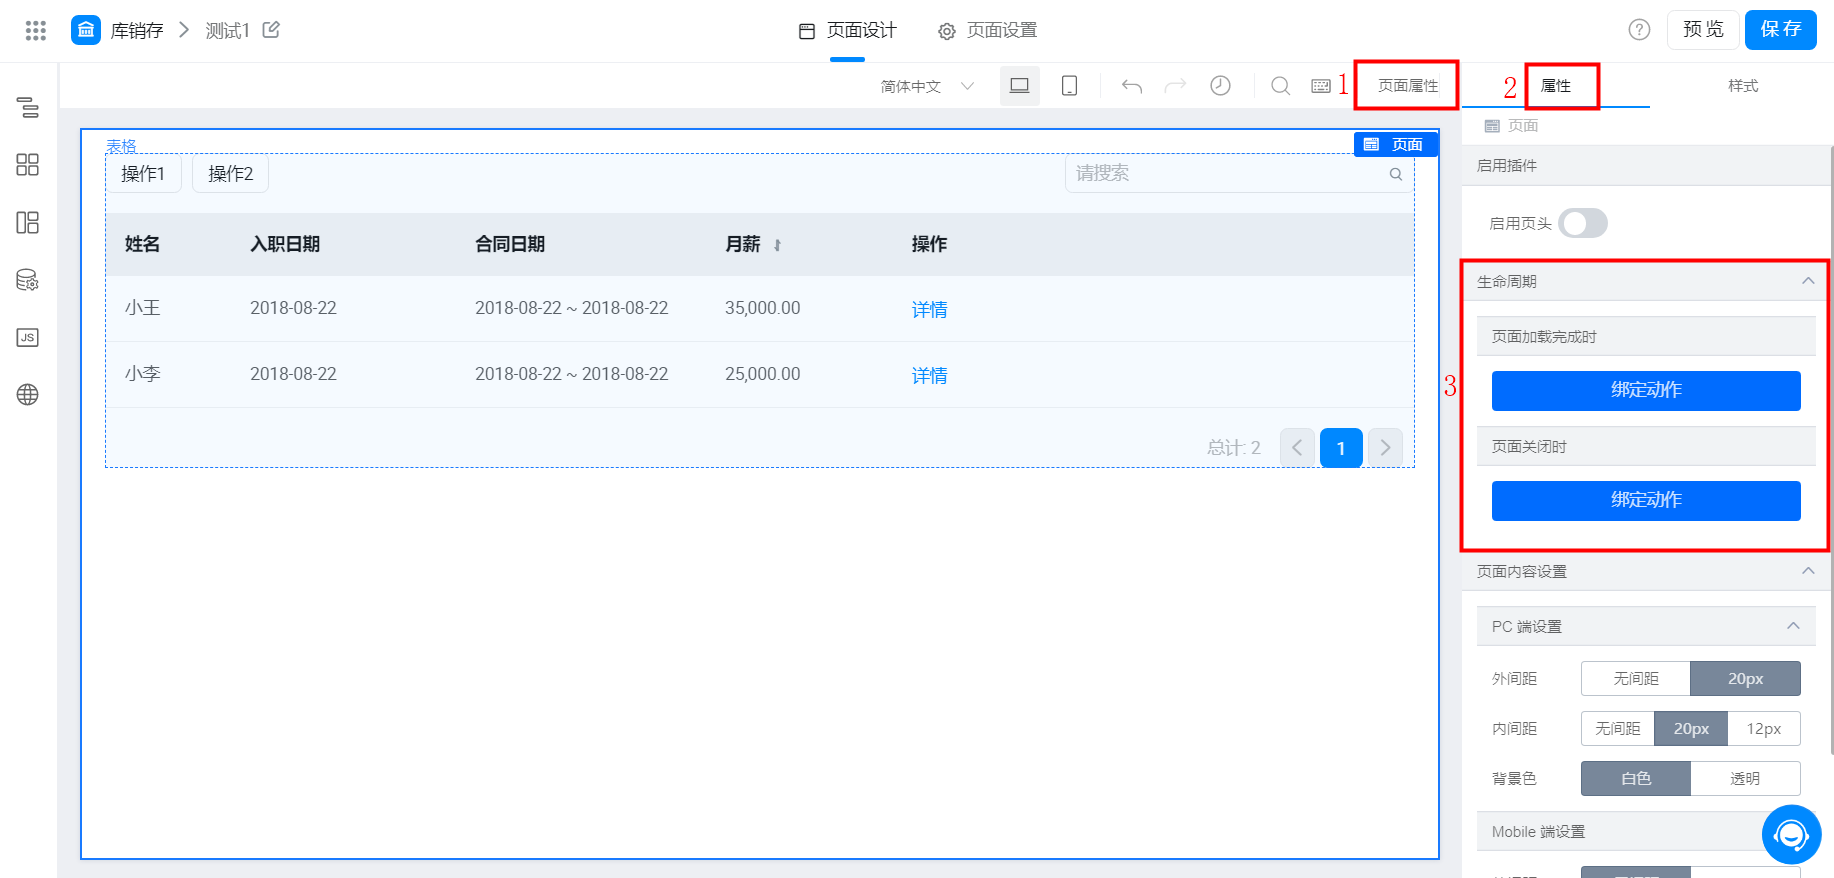Open globe internationalization sidebar icon

coord(28,395)
